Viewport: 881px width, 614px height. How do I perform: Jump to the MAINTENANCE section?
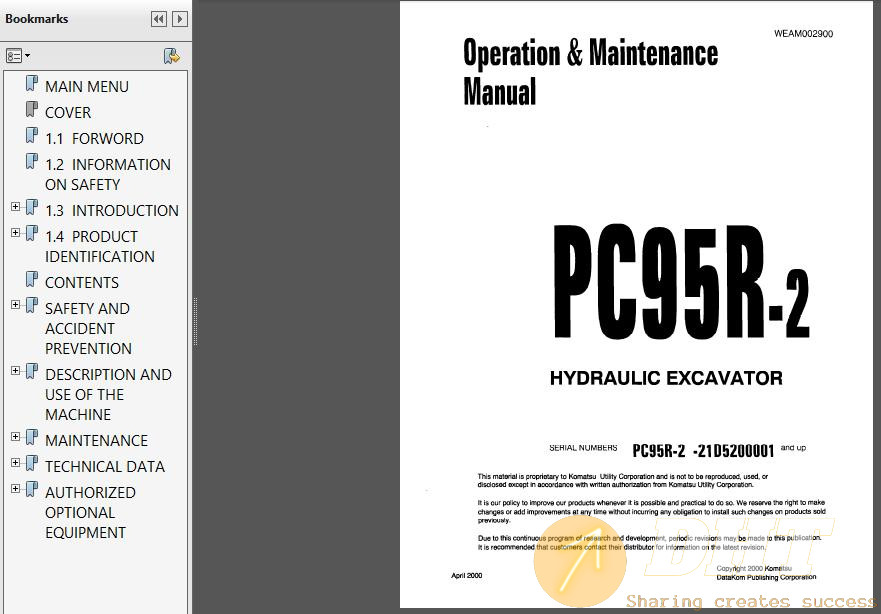[97, 440]
